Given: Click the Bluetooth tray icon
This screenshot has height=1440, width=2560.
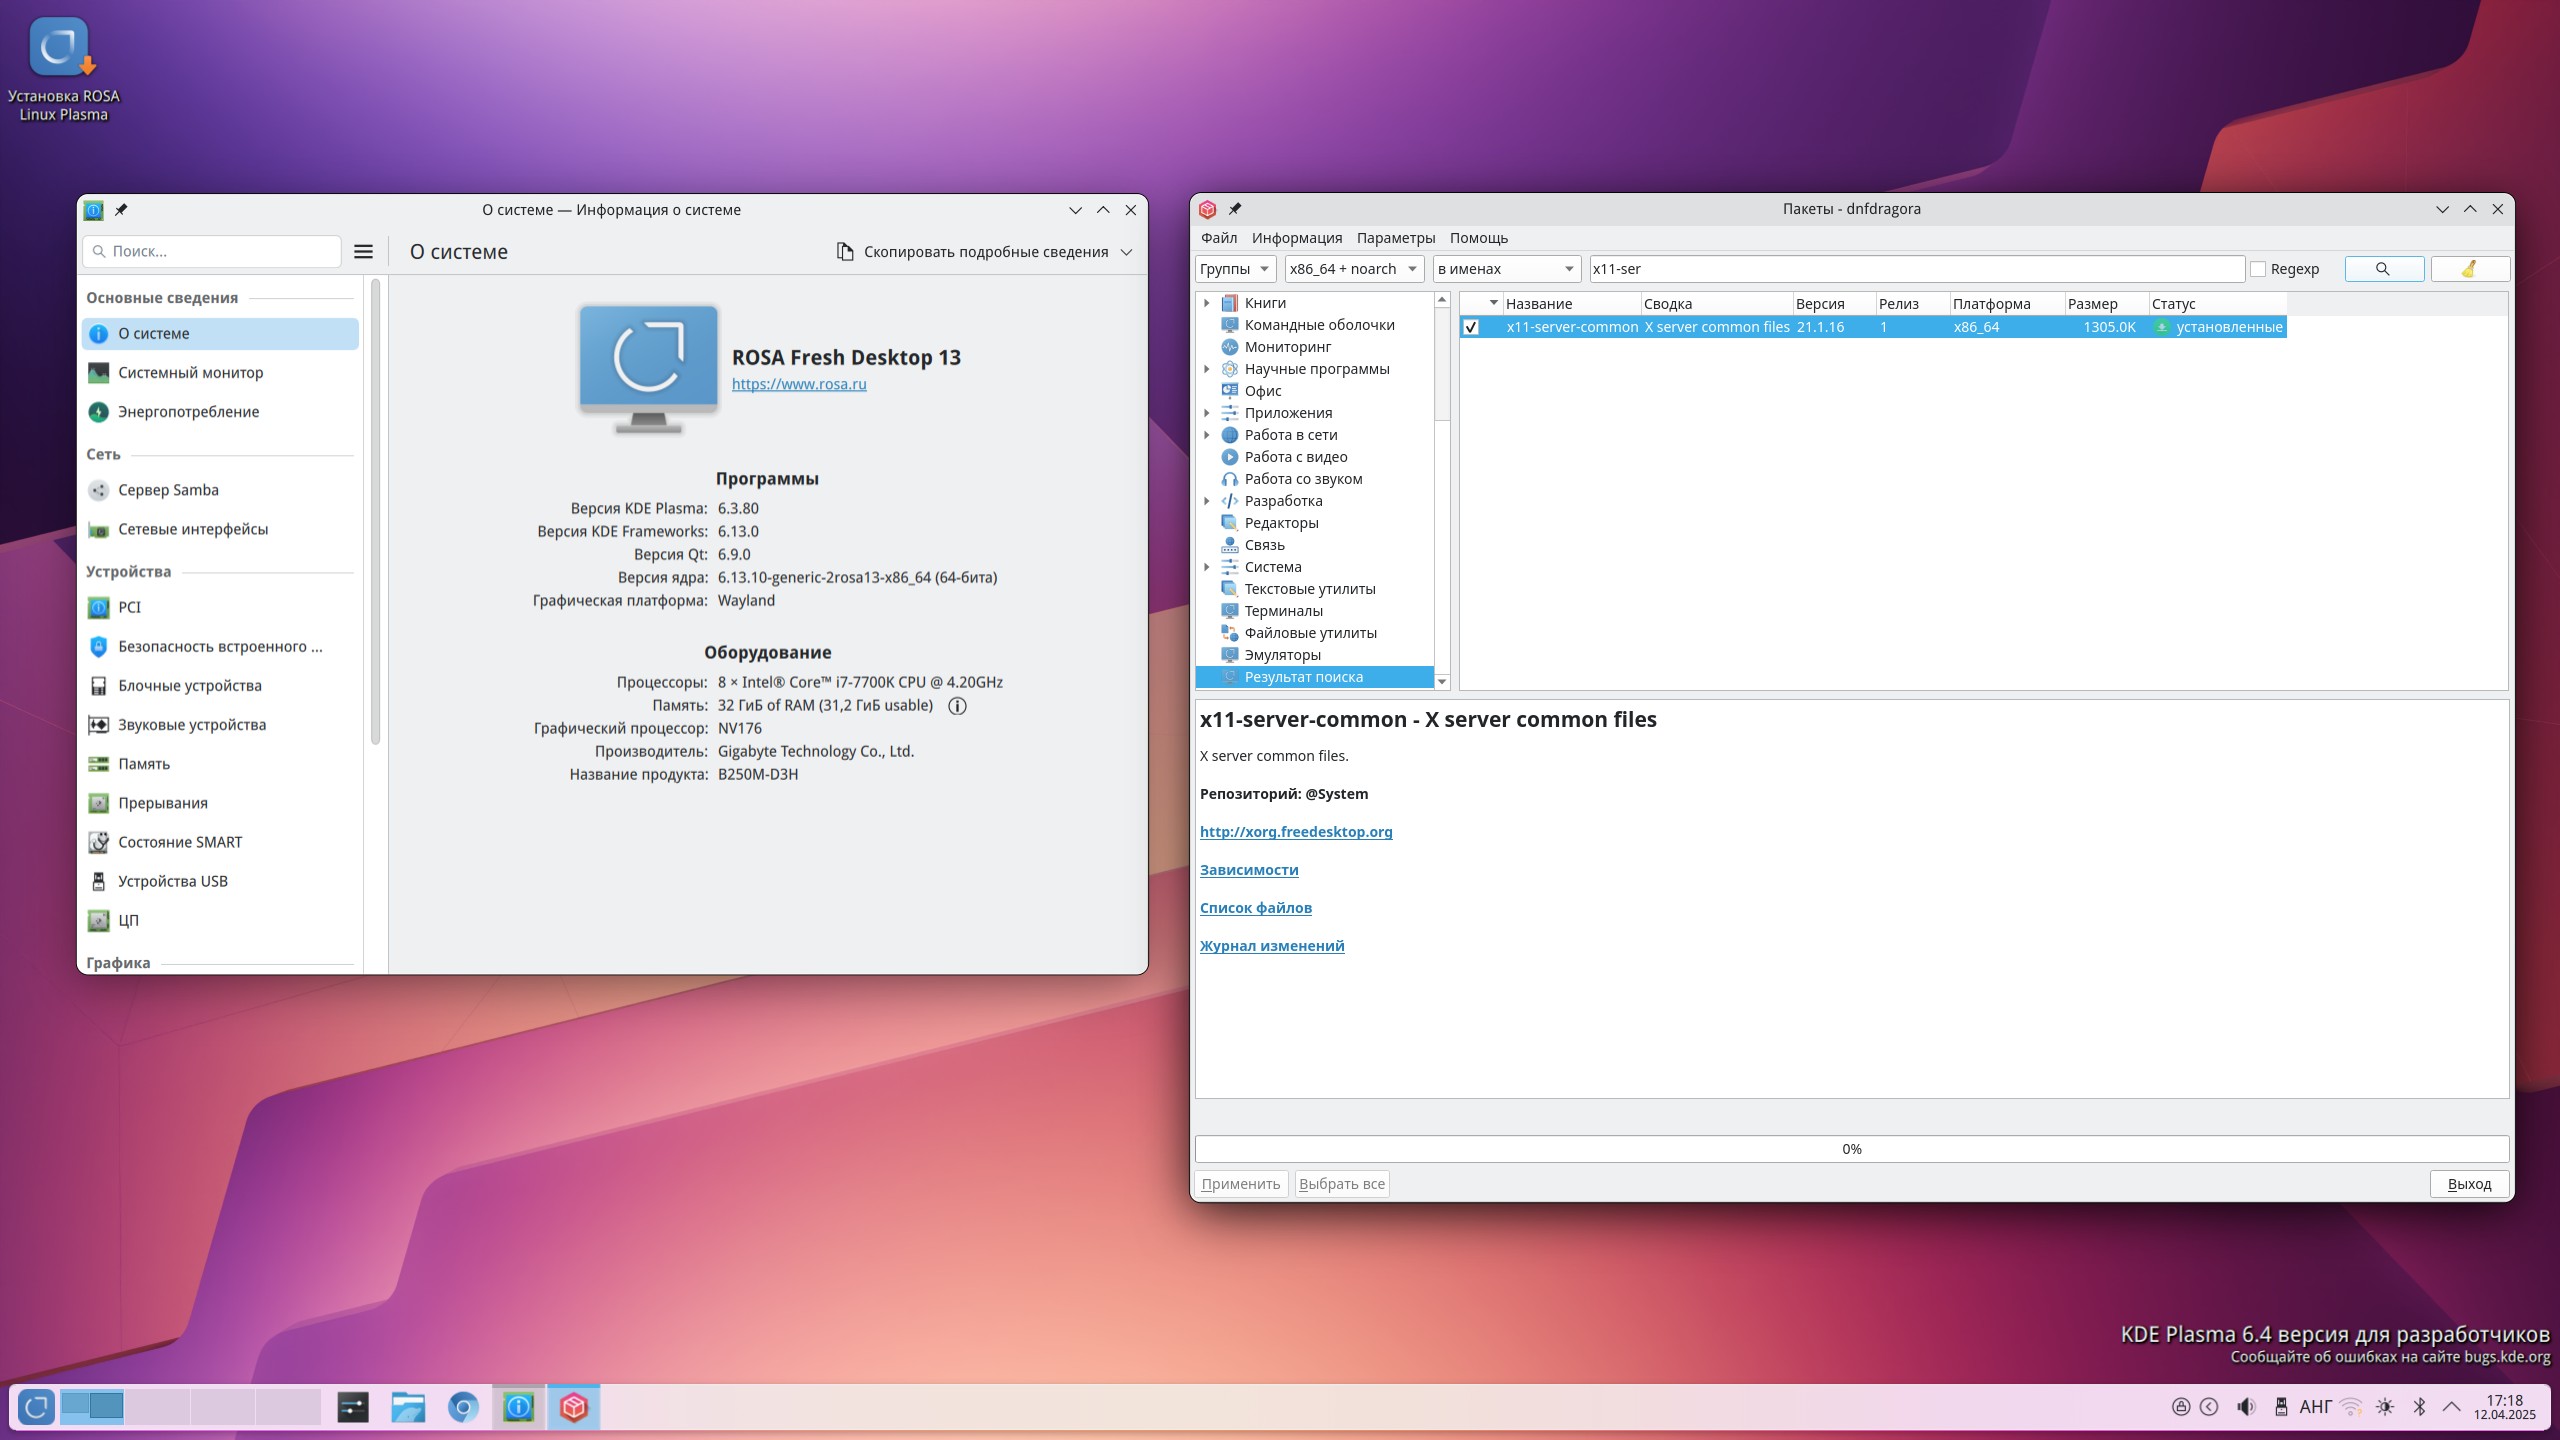Looking at the screenshot, I should (x=2419, y=1407).
